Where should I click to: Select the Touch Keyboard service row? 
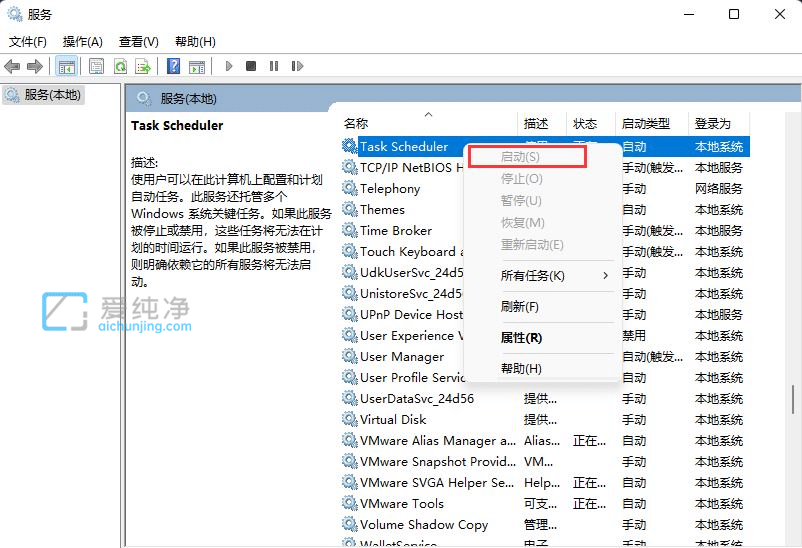click(x=545, y=251)
